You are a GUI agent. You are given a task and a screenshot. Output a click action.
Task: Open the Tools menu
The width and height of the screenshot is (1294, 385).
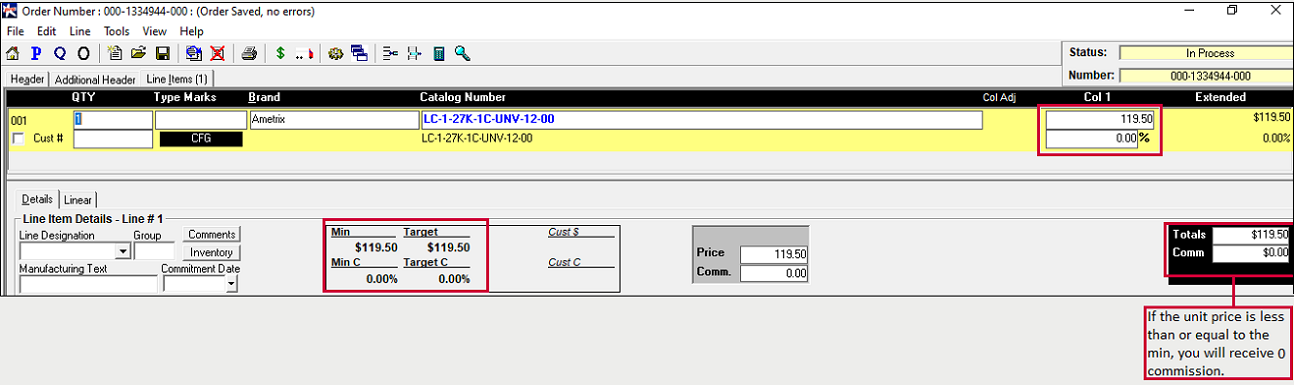(116, 31)
